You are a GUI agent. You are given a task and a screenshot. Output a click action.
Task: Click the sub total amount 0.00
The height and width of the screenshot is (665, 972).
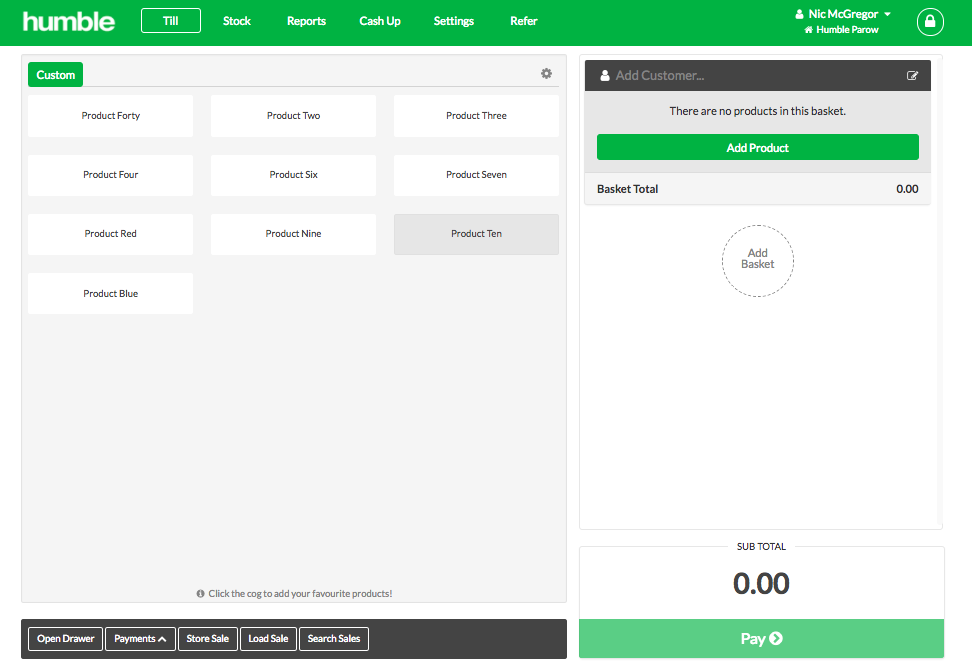click(761, 584)
